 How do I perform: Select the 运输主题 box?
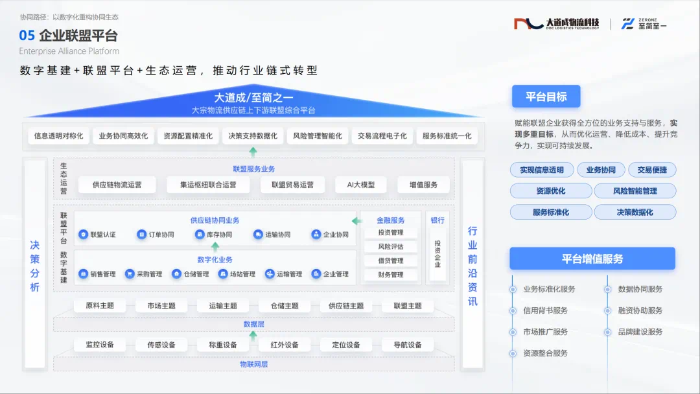(x=223, y=306)
